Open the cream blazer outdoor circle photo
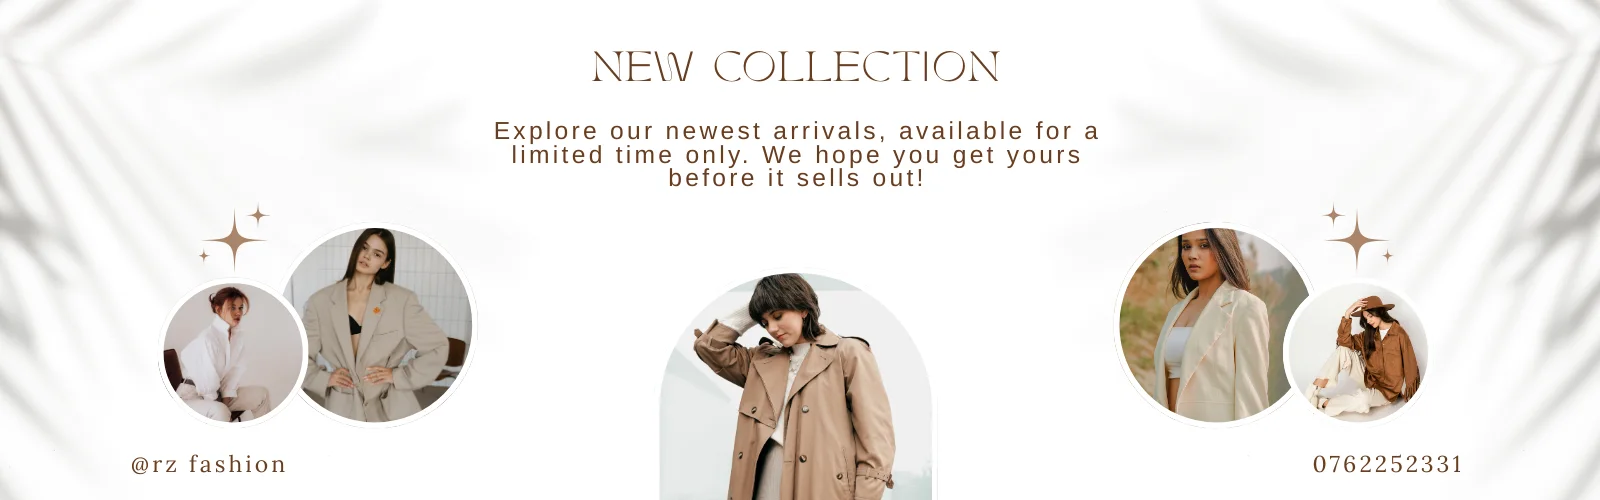Viewport: 1600px width, 500px height. point(1215,324)
